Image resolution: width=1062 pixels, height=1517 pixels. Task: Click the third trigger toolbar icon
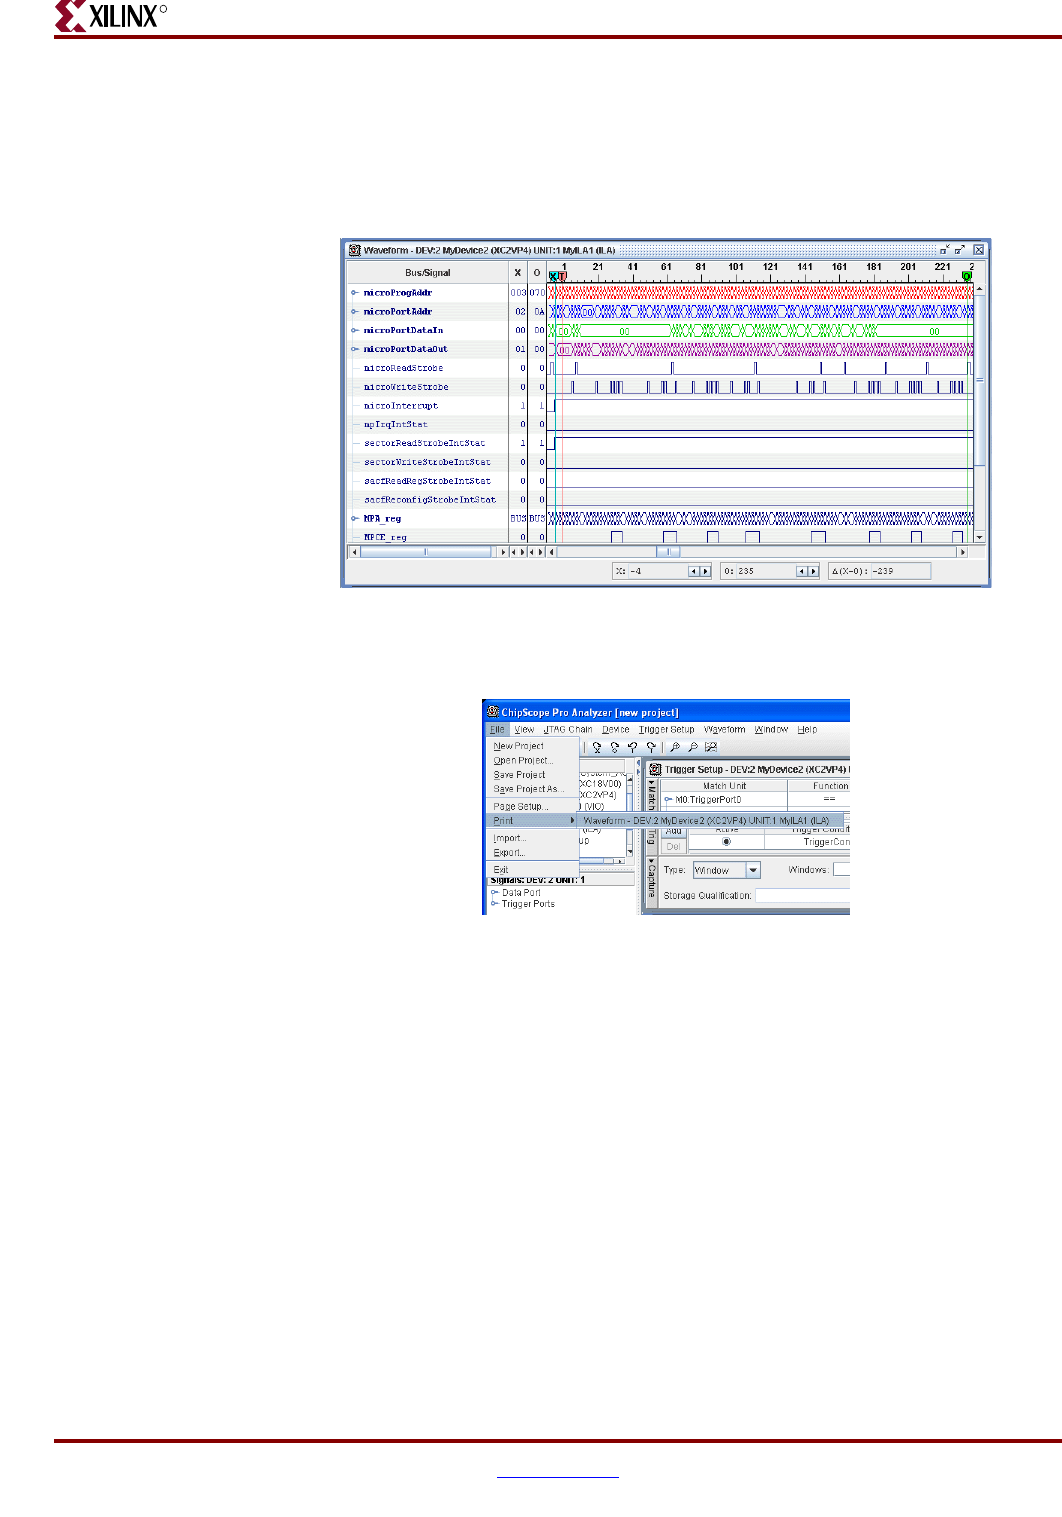[x=633, y=747]
